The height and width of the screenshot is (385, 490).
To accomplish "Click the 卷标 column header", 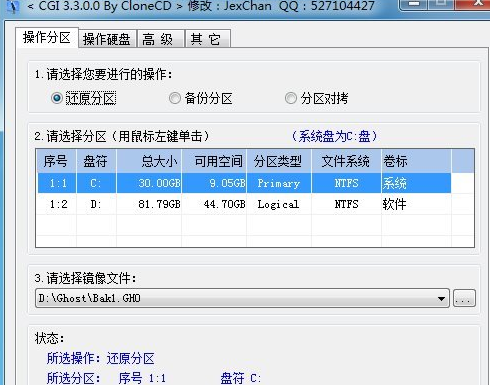I will [x=416, y=161].
